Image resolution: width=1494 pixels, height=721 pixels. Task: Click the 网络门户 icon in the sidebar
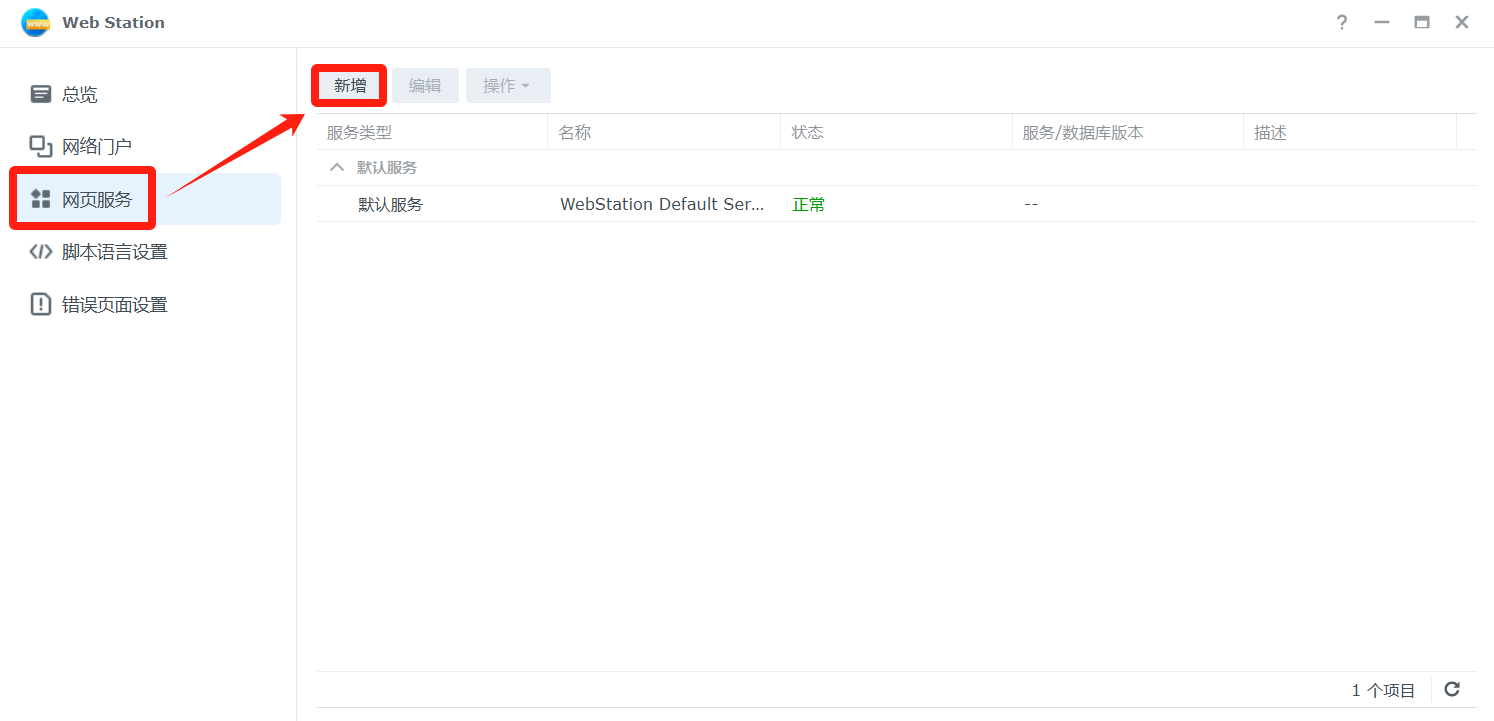tap(41, 147)
